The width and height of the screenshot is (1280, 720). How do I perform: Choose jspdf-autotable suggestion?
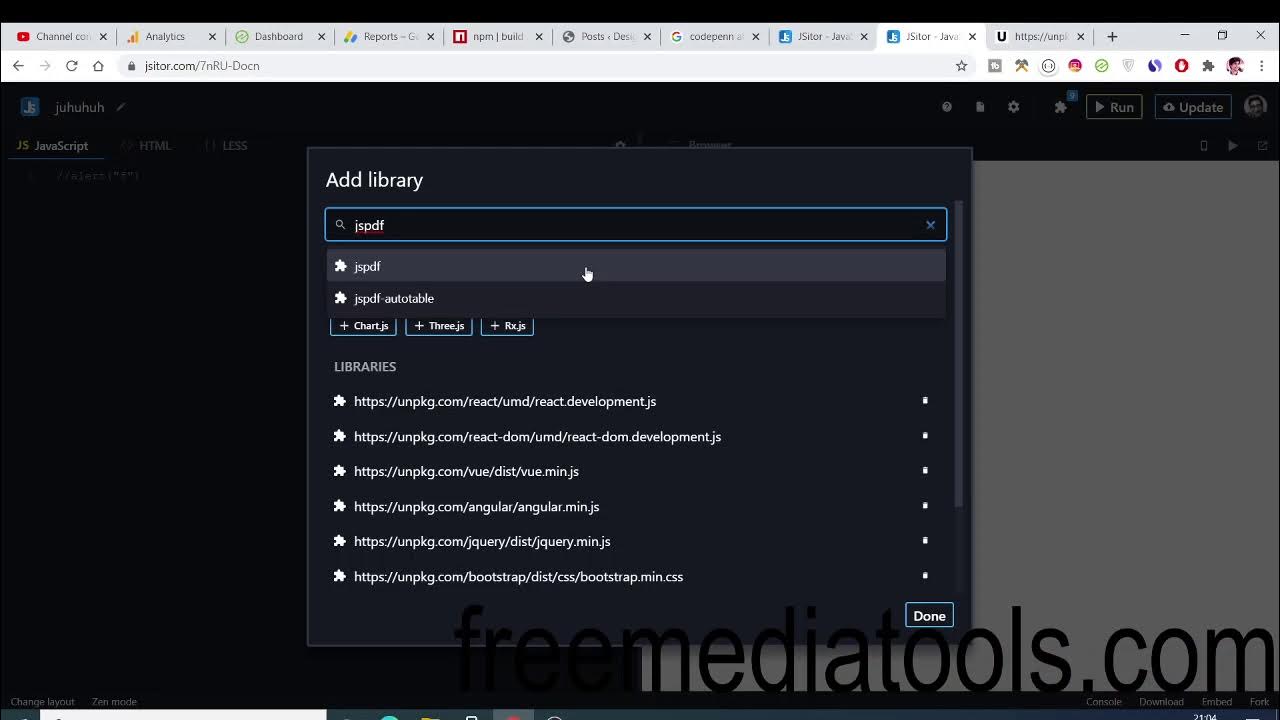[x=394, y=299]
